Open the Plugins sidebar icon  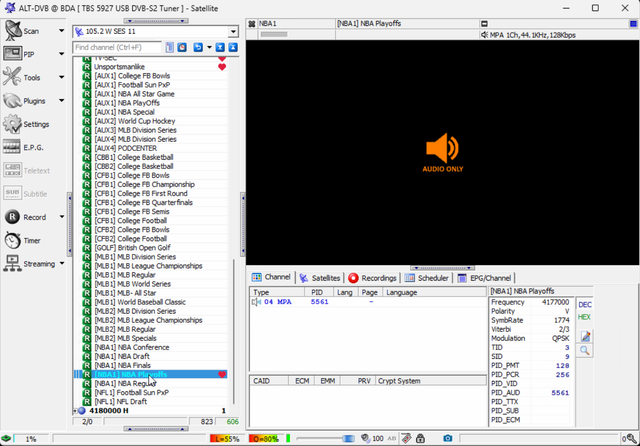click(x=12, y=100)
